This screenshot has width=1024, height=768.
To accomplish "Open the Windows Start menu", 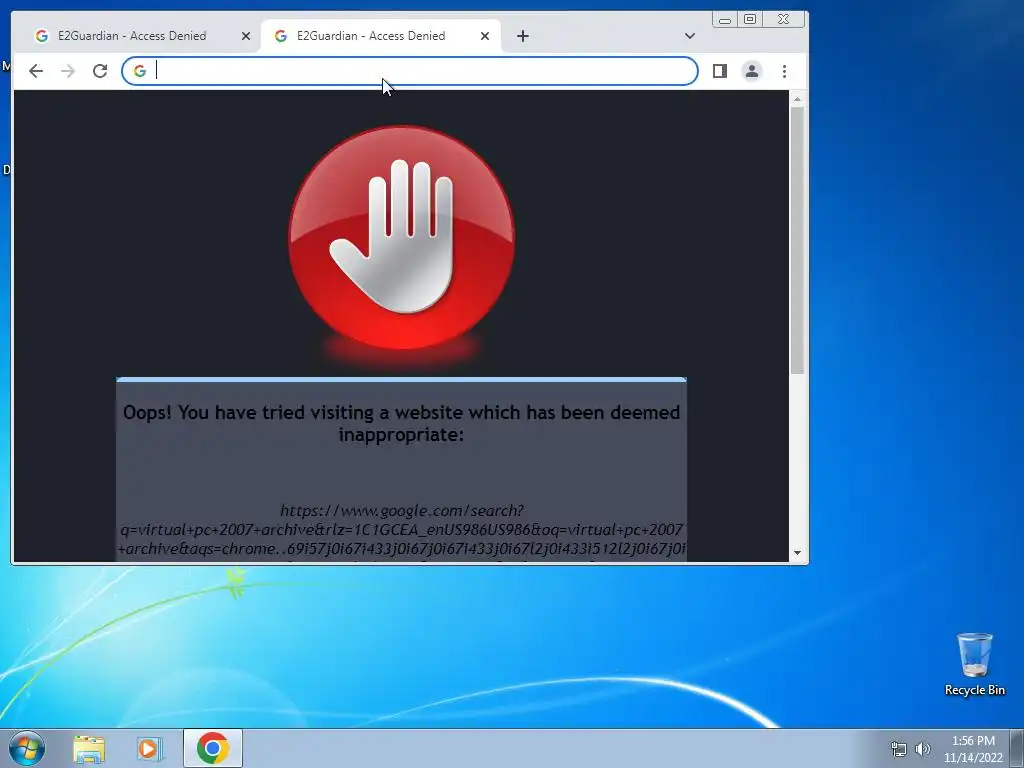I will coord(27,748).
